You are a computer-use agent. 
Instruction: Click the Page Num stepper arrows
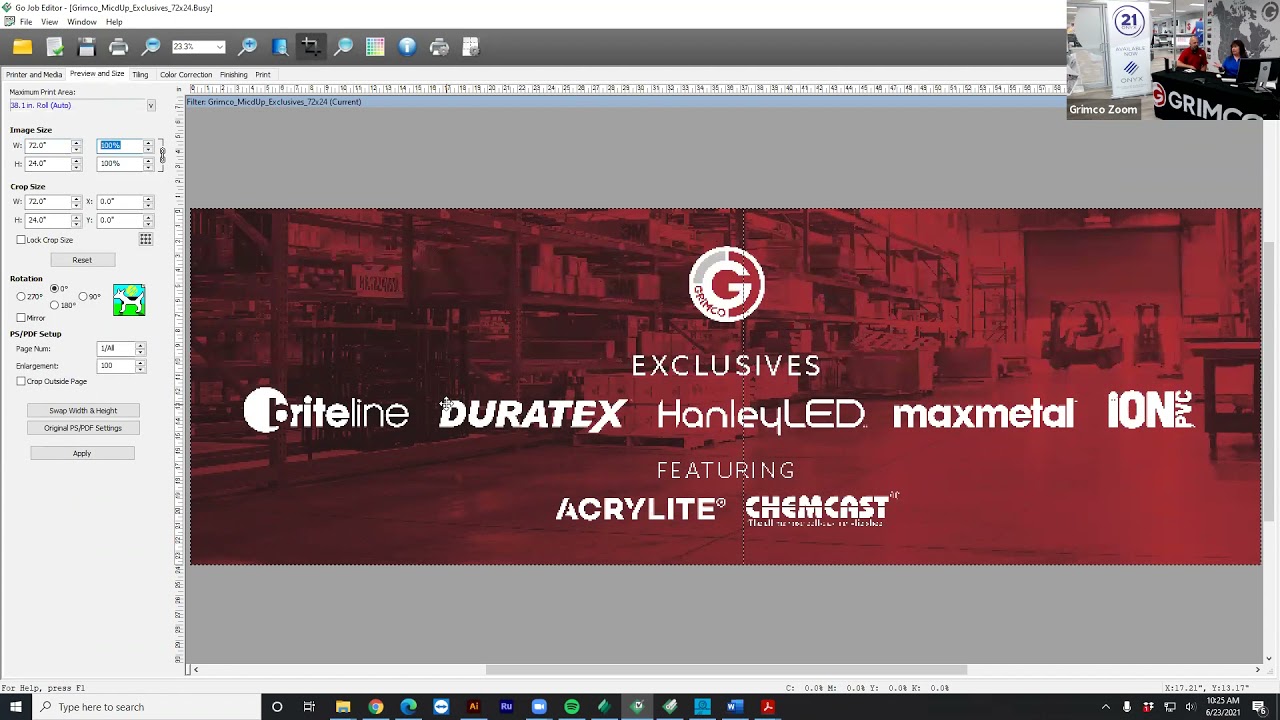(140, 349)
